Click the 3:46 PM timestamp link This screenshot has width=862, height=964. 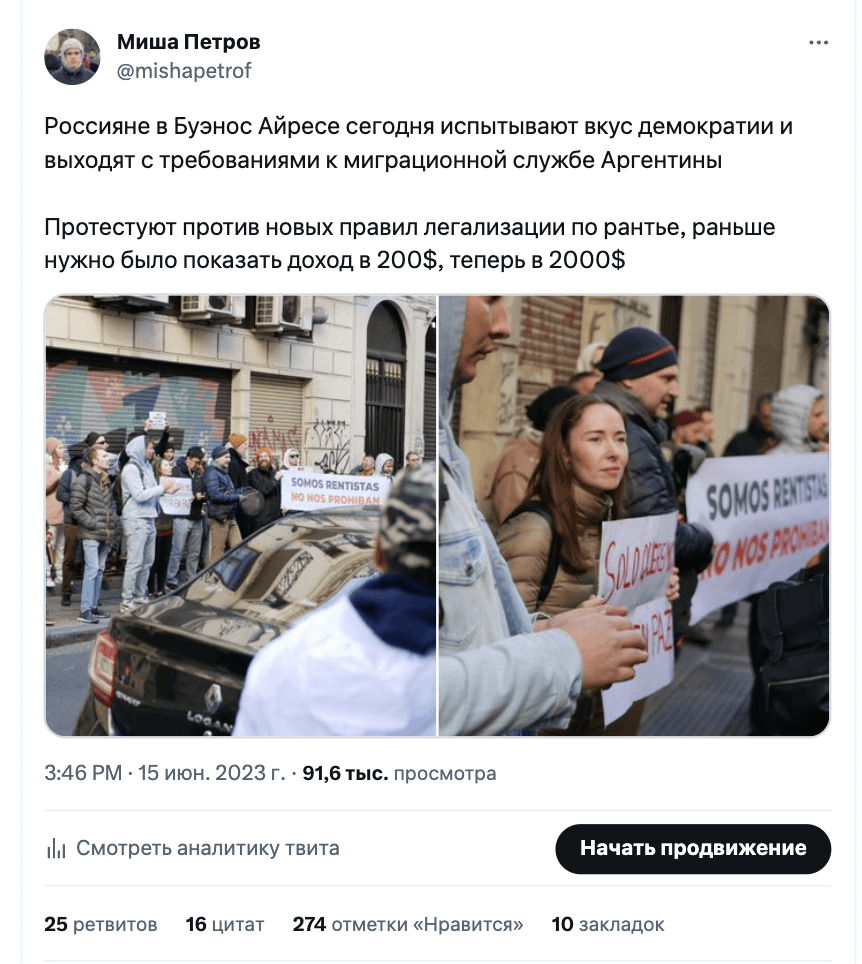point(83,773)
